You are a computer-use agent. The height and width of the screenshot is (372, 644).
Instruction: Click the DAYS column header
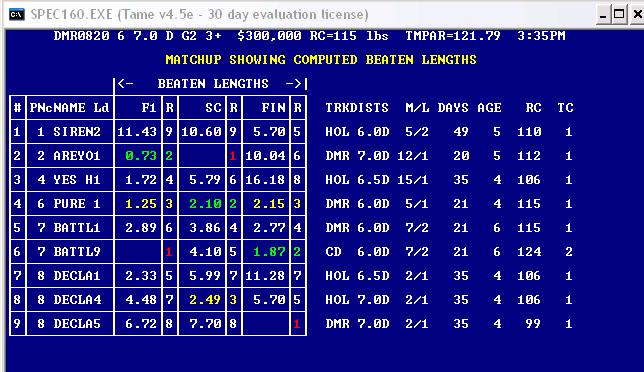click(x=453, y=108)
